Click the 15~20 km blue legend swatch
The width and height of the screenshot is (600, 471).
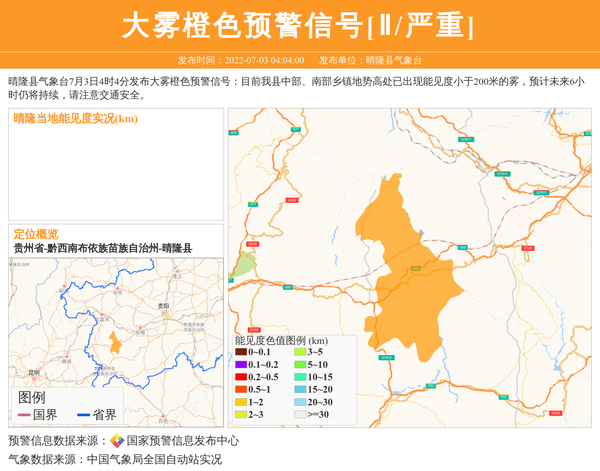300,389
